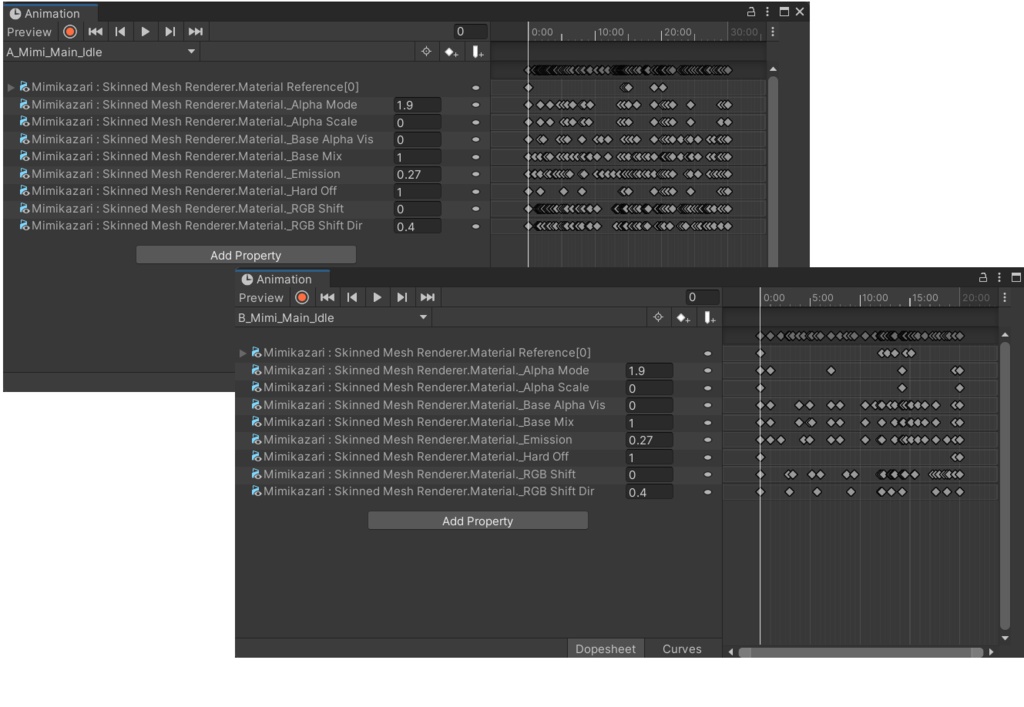Edit _RGB Shift Dir value in B_Mimi_Main_Idle window
The image size is (1024, 707).
coord(649,492)
